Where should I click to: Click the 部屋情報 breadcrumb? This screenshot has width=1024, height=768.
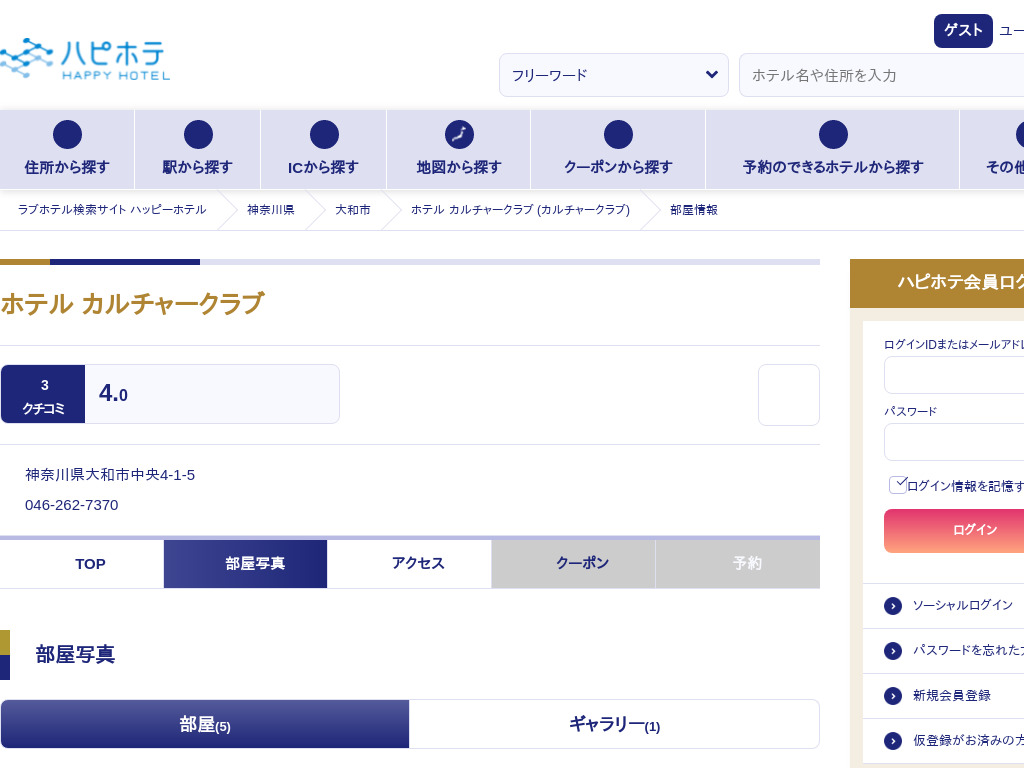tap(694, 210)
